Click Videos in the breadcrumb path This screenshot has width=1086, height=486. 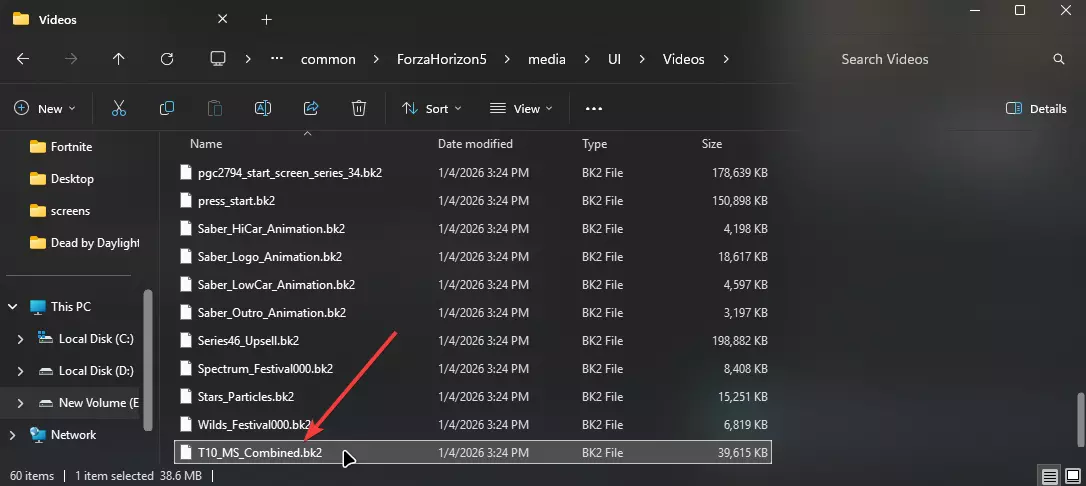[684, 60]
